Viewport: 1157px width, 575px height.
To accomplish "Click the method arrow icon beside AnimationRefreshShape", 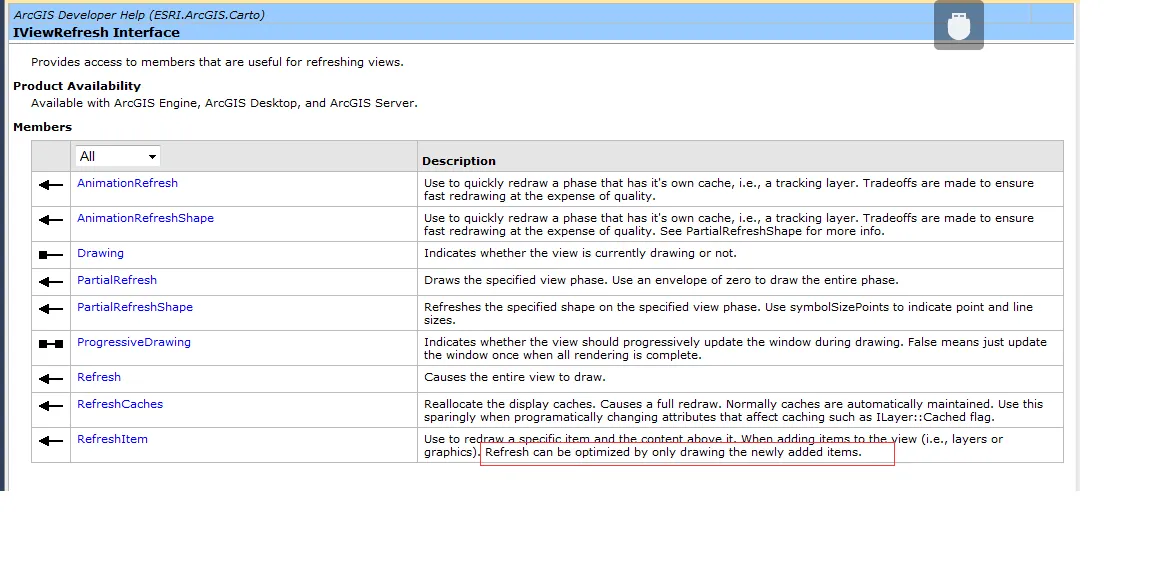I will point(51,220).
